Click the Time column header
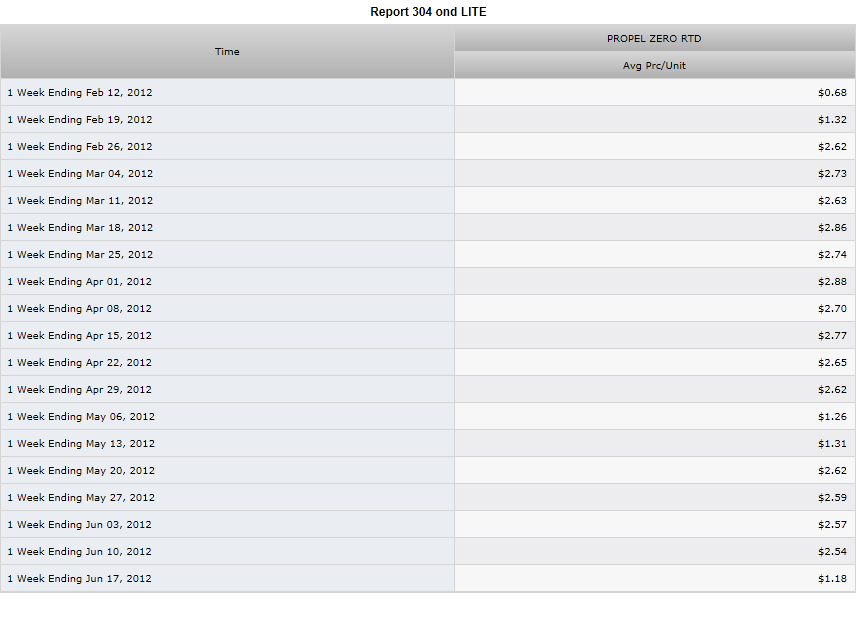 pyautogui.click(x=227, y=51)
